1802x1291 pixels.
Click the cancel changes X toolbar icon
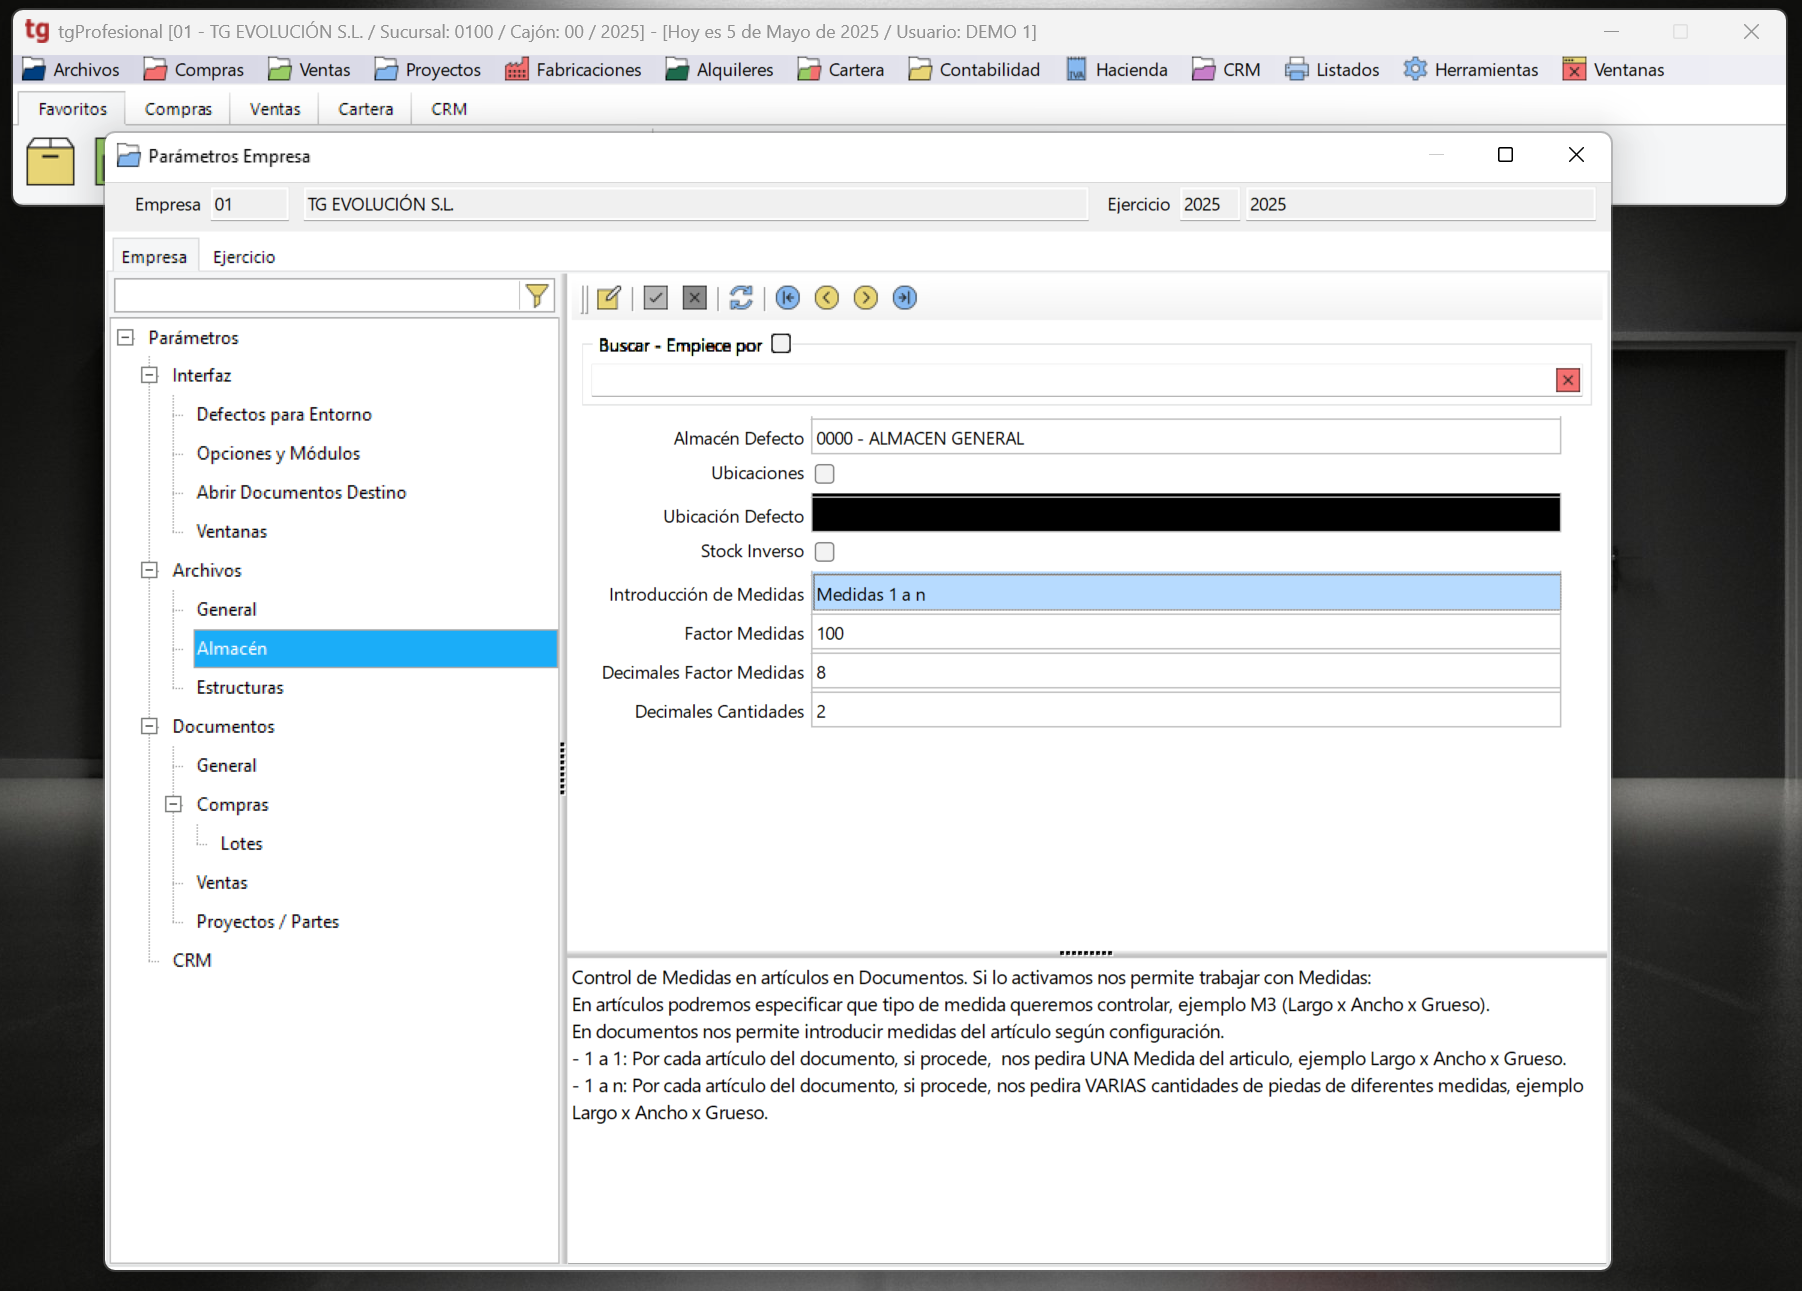[695, 298]
